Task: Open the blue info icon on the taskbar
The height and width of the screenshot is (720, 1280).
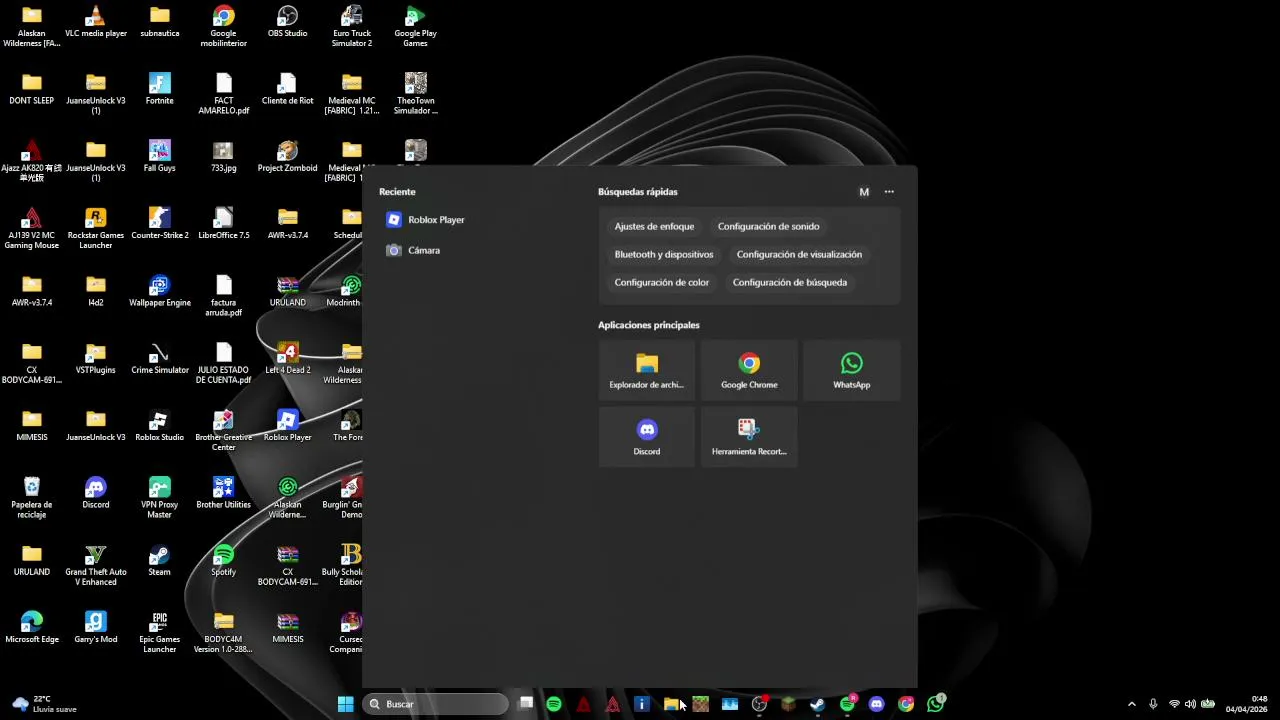Action: click(642, 704)
